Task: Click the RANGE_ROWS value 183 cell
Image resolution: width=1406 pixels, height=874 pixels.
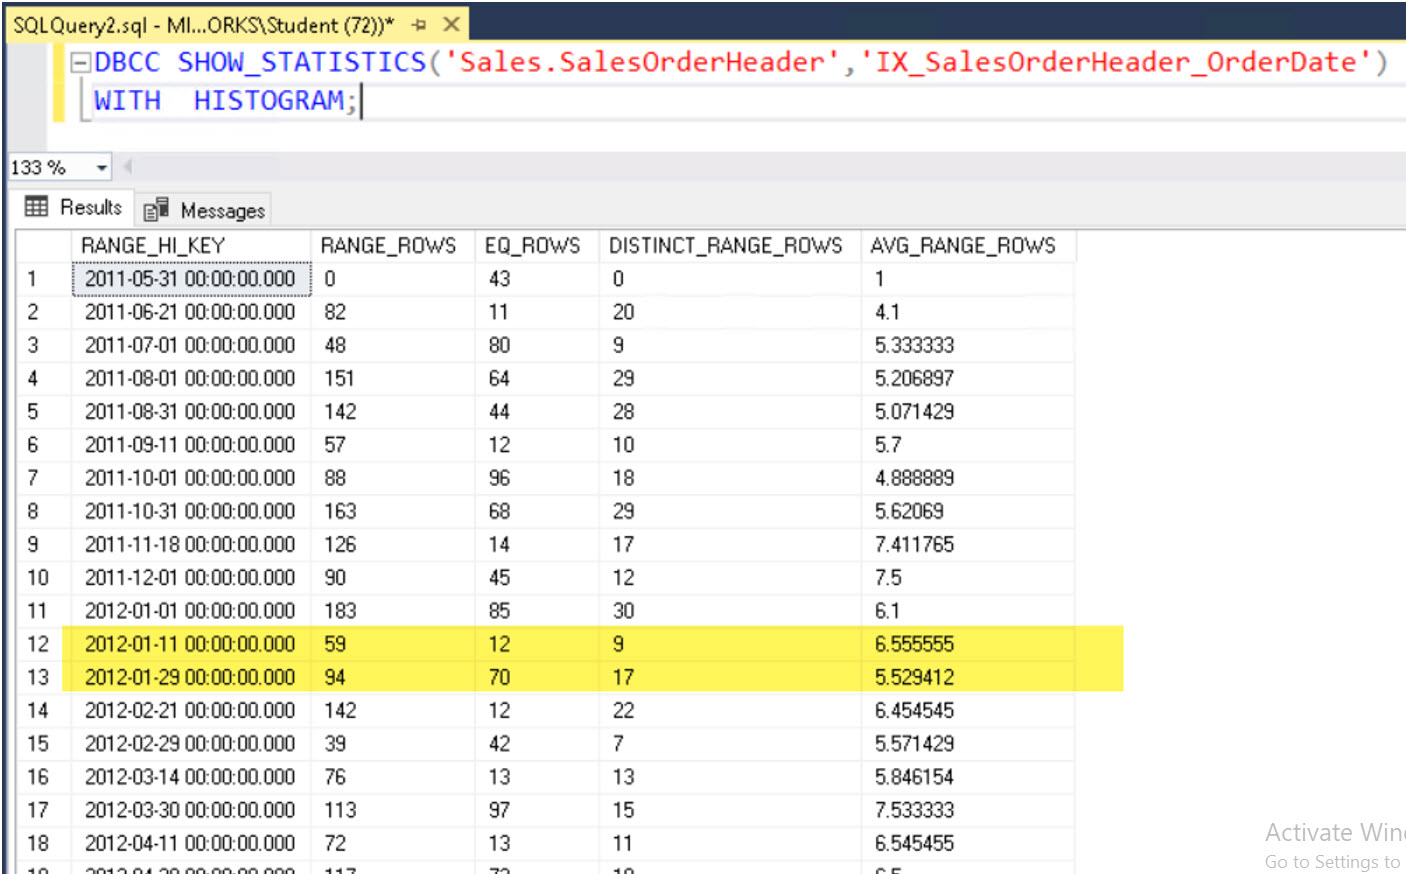Action: 340,610
